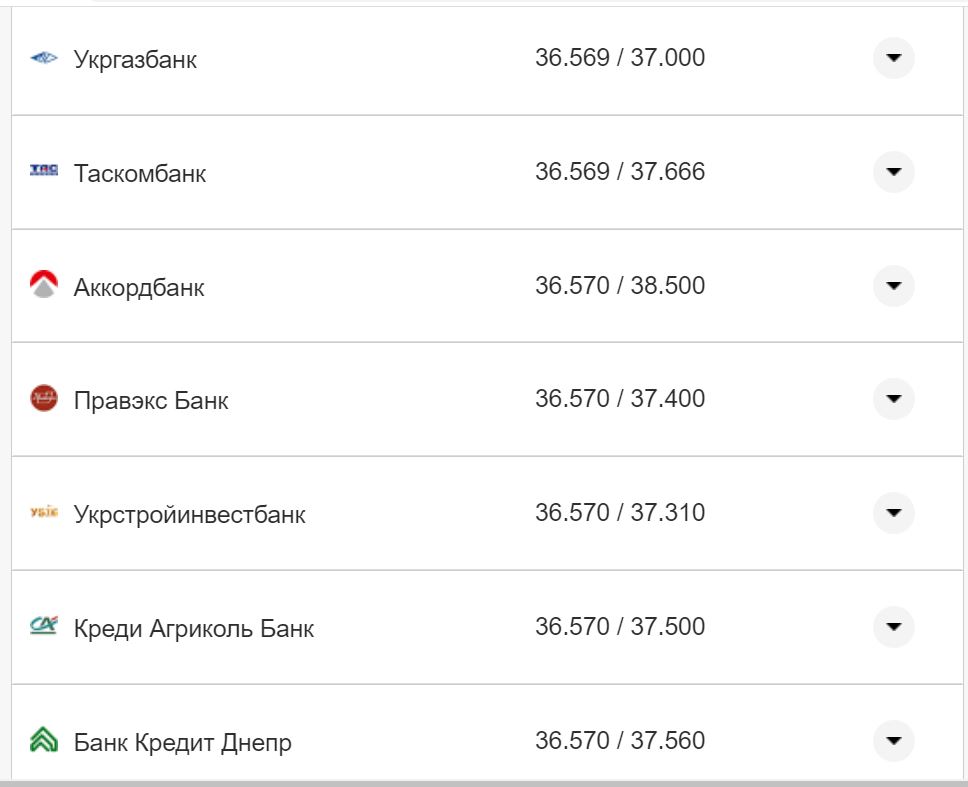The height and width of the screenshot is (787, 968).
Task: Expand the Аккордбанк row details
Action: pos(893,285)
